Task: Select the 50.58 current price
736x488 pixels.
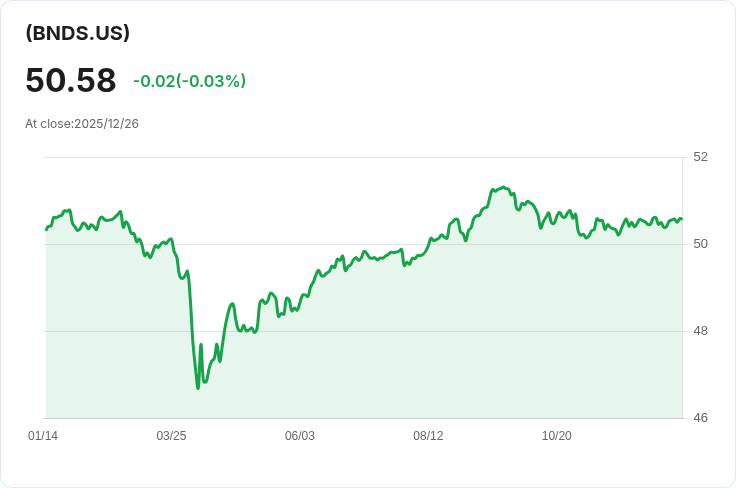Action: 71,80
